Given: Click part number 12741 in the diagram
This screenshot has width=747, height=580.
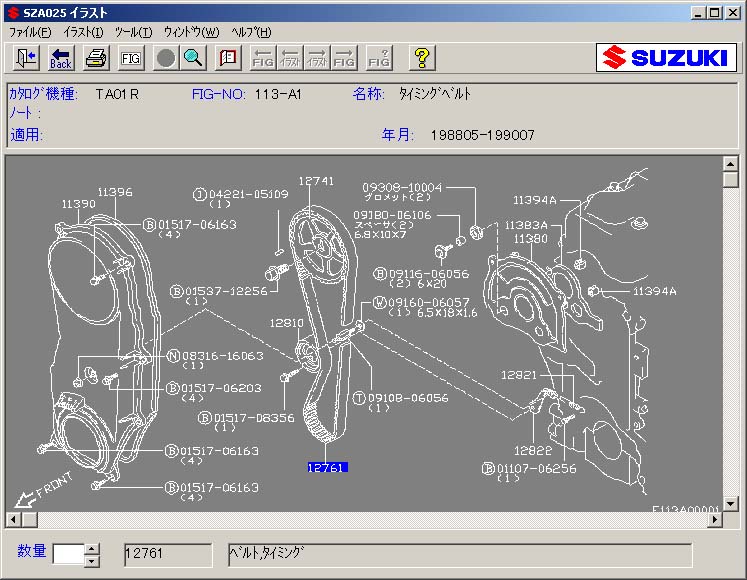Looking at the screenshot, I should tap(316, 181).
